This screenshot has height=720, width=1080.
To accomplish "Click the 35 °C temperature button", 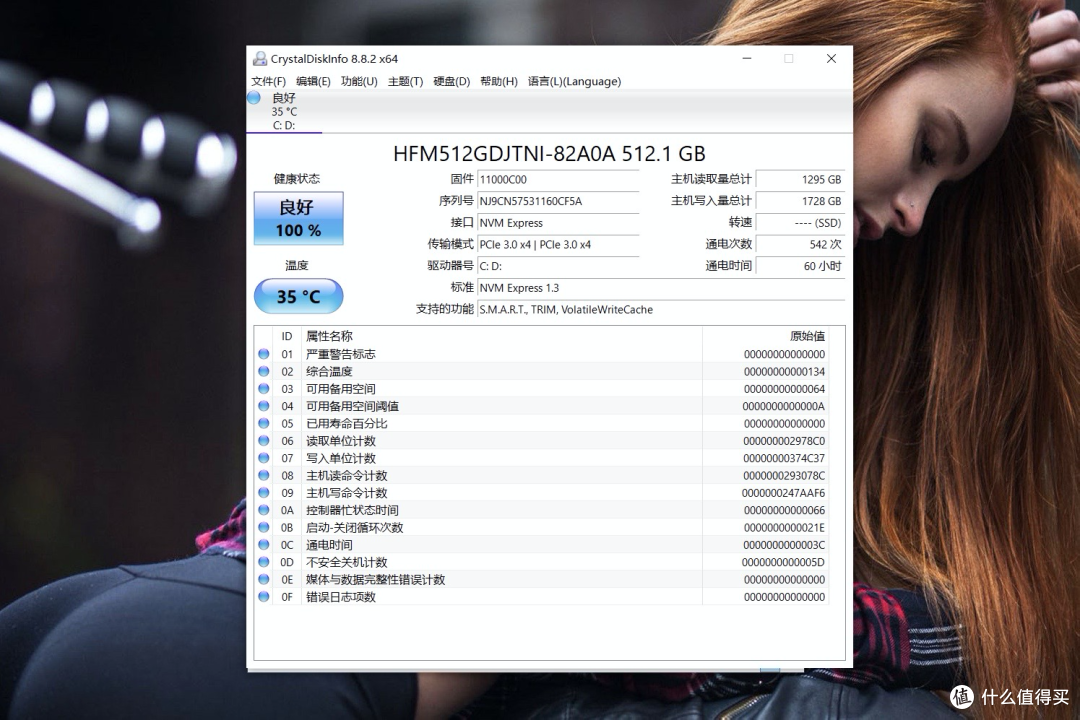I will [x=298, y=296].
